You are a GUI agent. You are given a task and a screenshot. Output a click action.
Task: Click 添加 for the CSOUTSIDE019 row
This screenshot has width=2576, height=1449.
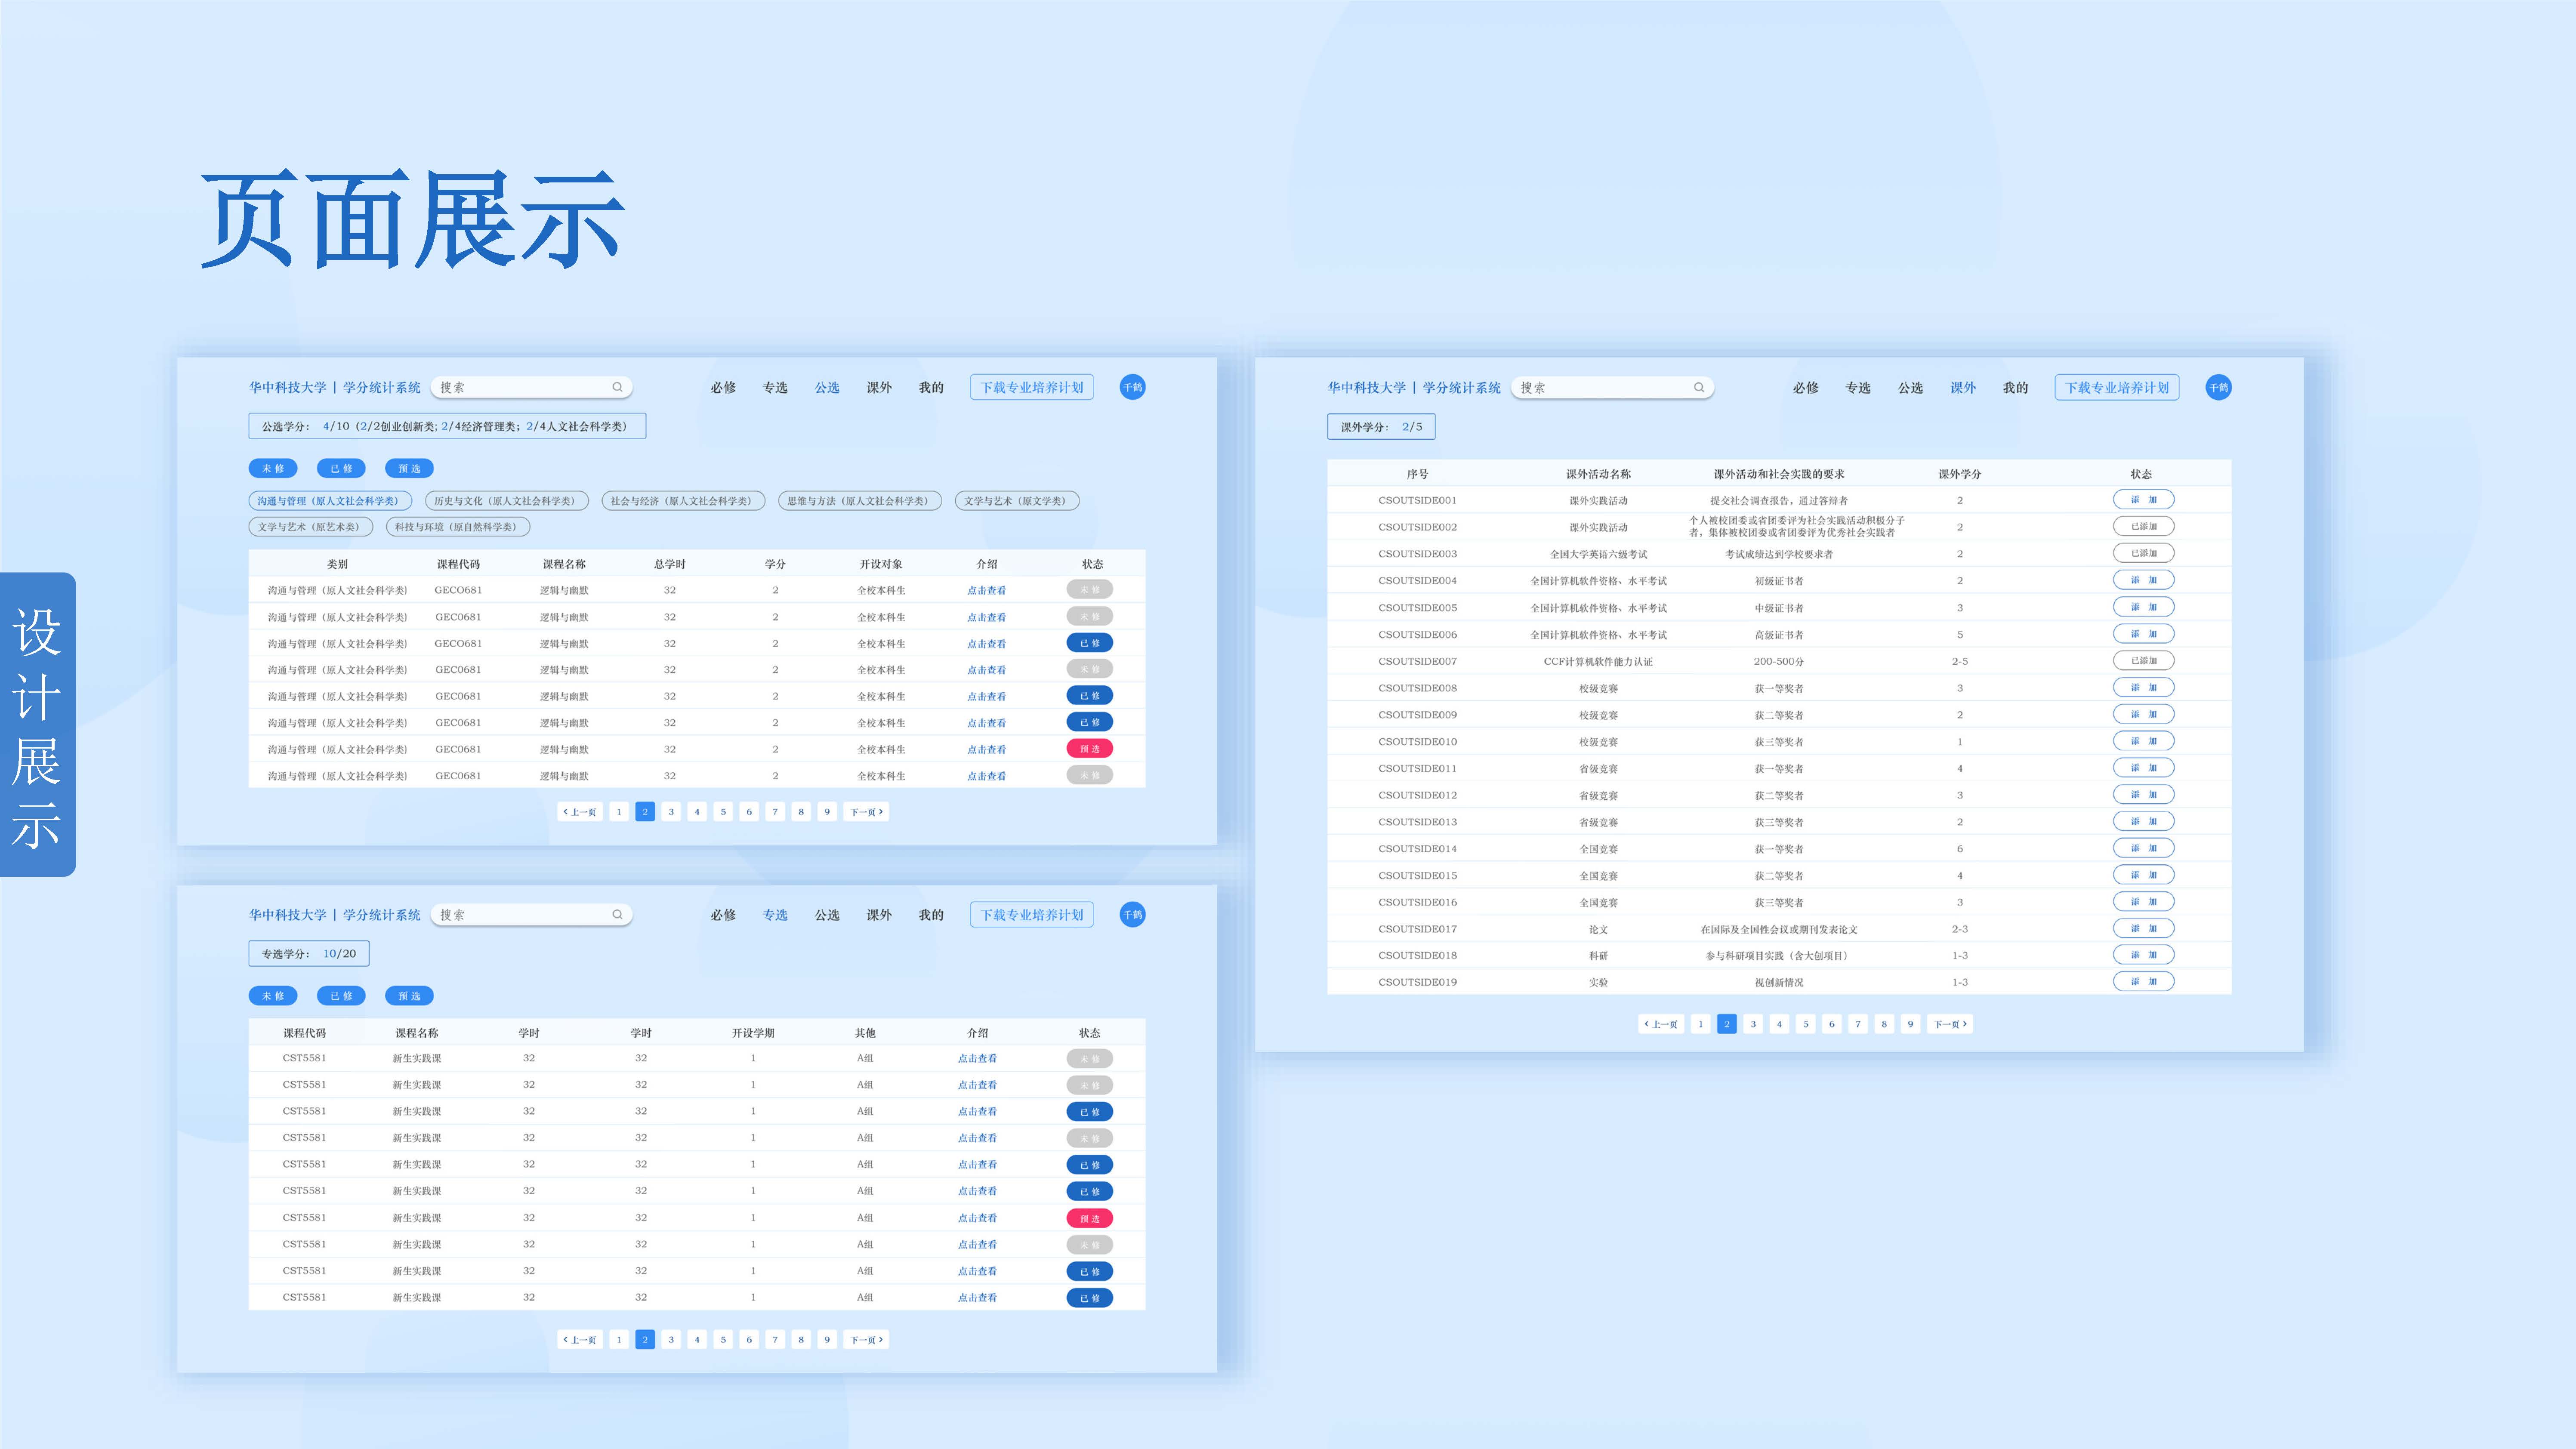tap(2143, 981)
